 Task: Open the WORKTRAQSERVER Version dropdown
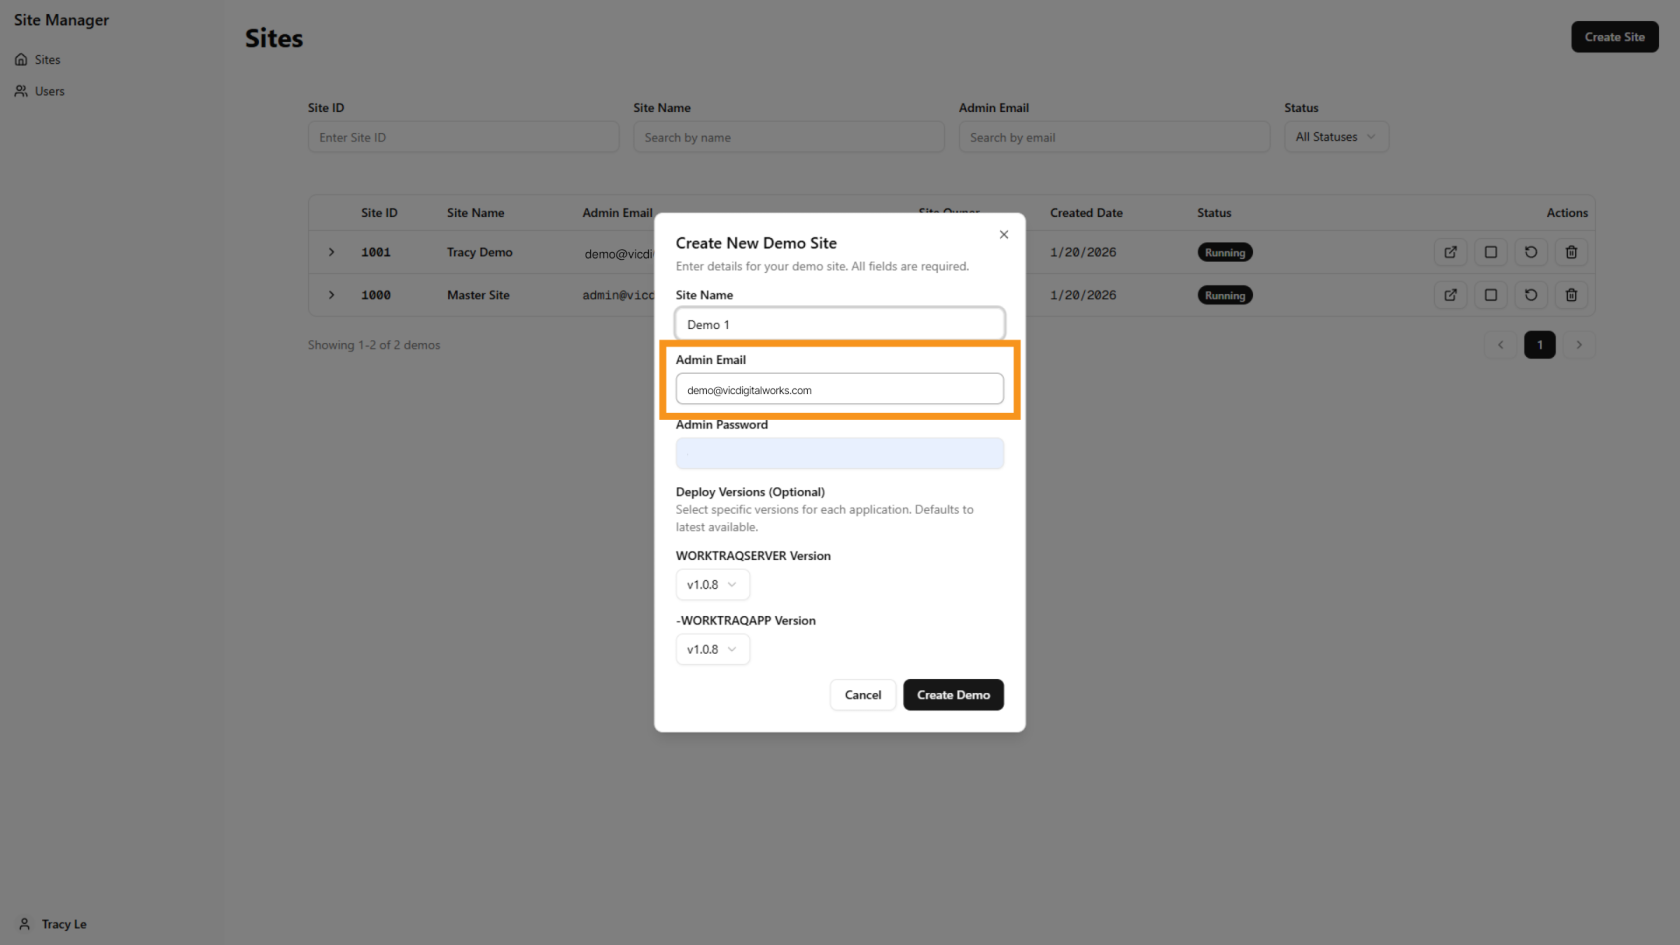(x=712, y=584)
